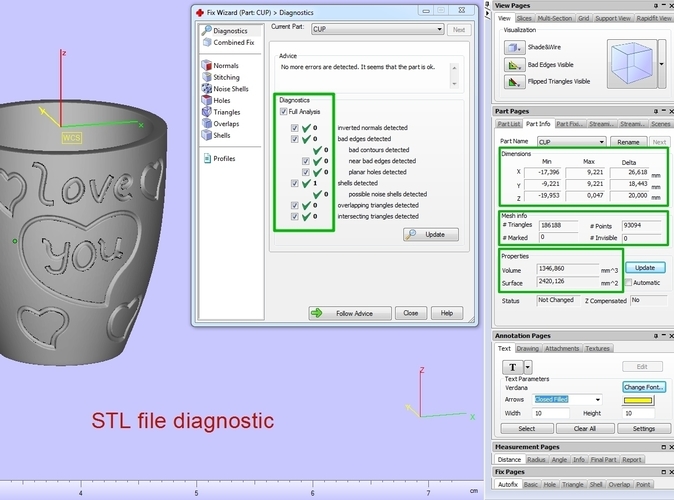Toggle planar holes detected checkbox
This screenshot has width=674, height=500.
306,172
